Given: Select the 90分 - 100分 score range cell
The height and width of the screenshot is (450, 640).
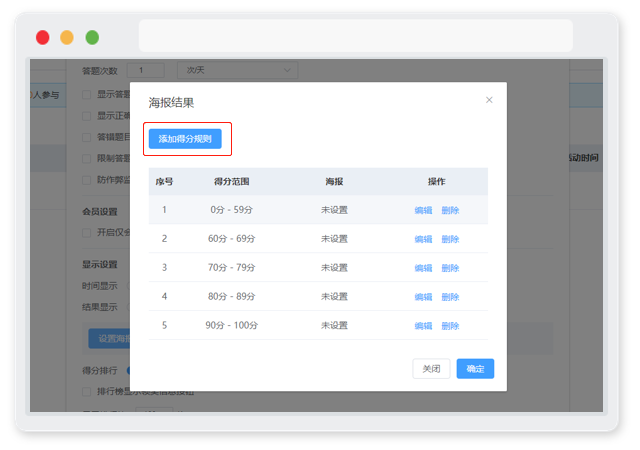Looking at the screenshot, I should click(x=231, y=325).
